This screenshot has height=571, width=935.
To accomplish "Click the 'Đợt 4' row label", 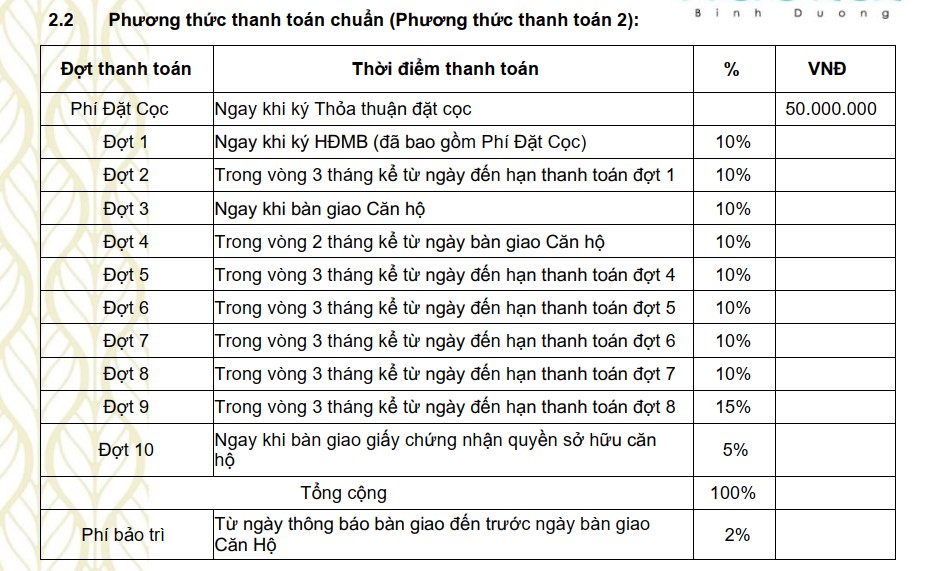I will 126,242.
